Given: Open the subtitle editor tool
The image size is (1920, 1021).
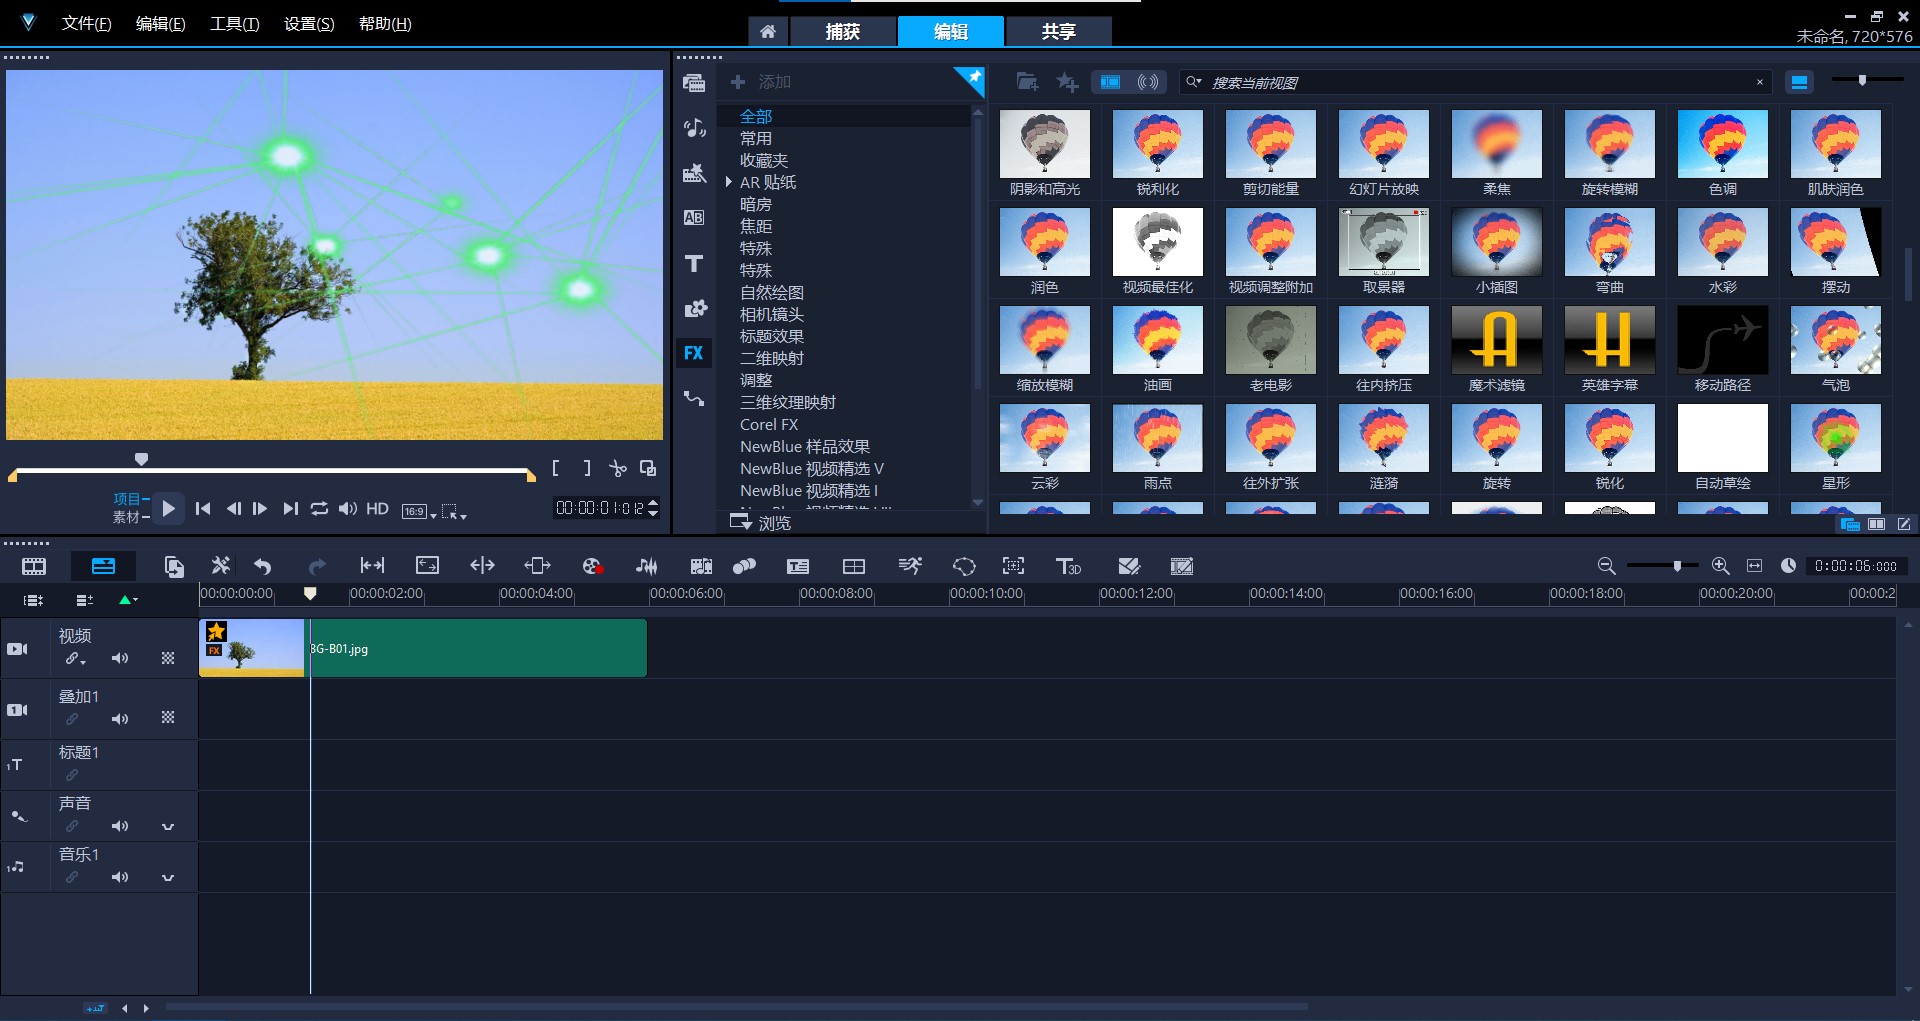Looking at the screenshot, I should 798,566.
